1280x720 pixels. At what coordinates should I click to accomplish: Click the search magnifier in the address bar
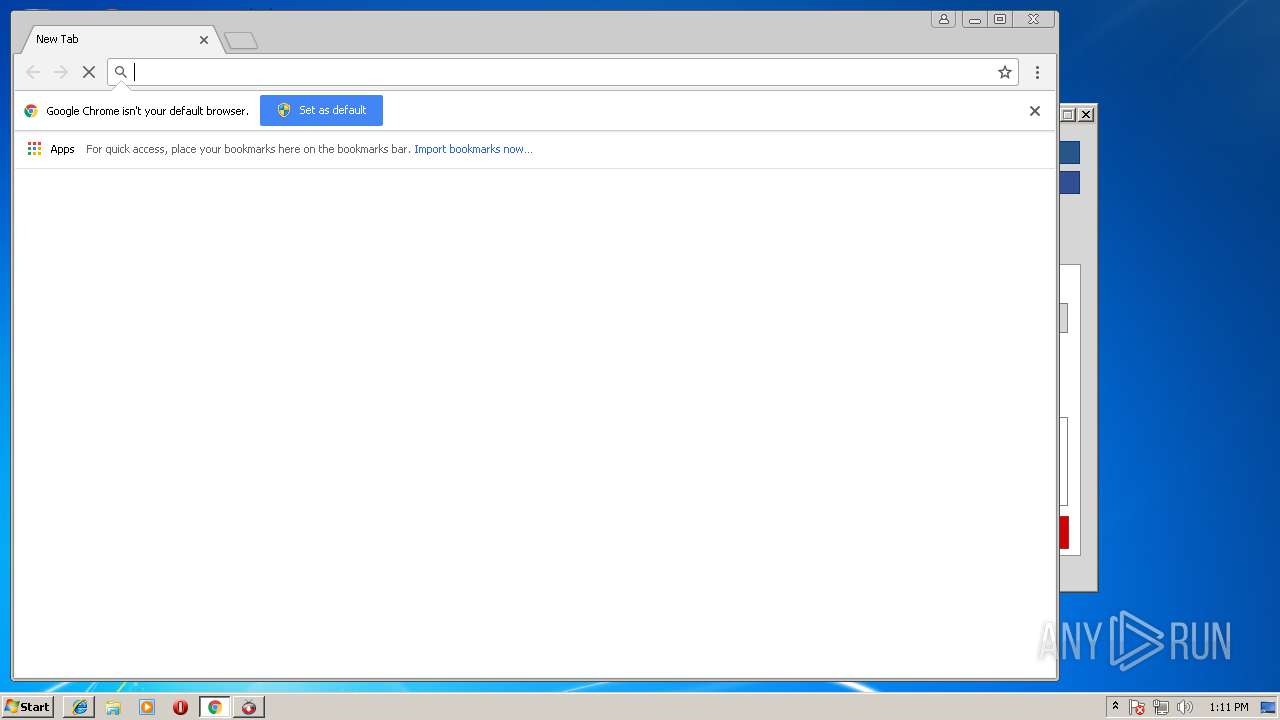pos(121,72)
